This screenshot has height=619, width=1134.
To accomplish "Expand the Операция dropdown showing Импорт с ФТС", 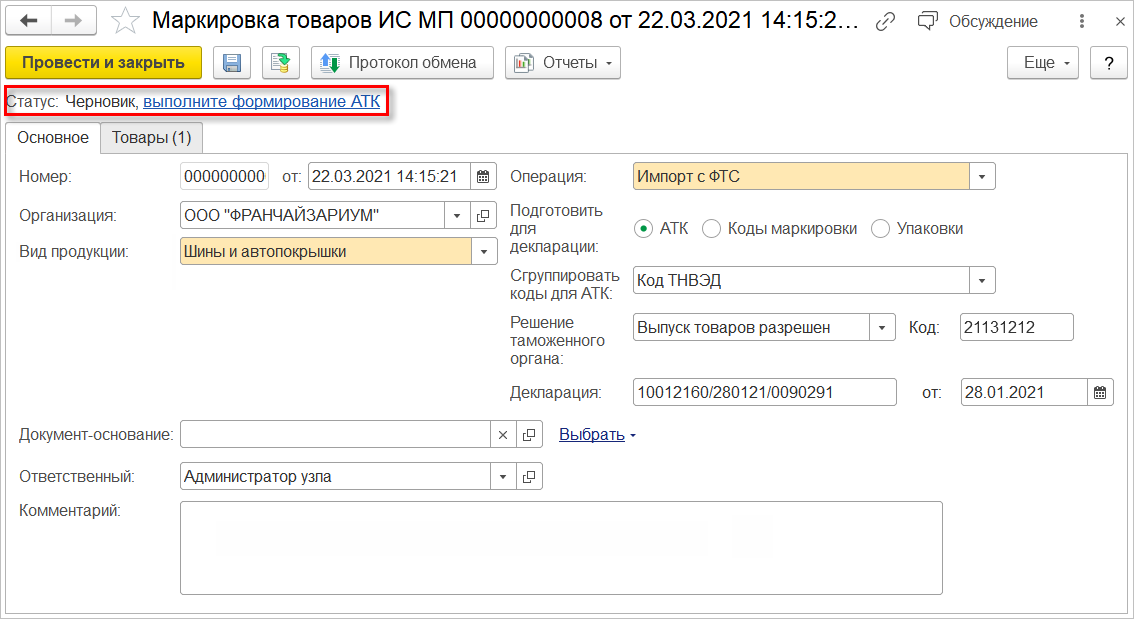I will [x=982, y=176].
